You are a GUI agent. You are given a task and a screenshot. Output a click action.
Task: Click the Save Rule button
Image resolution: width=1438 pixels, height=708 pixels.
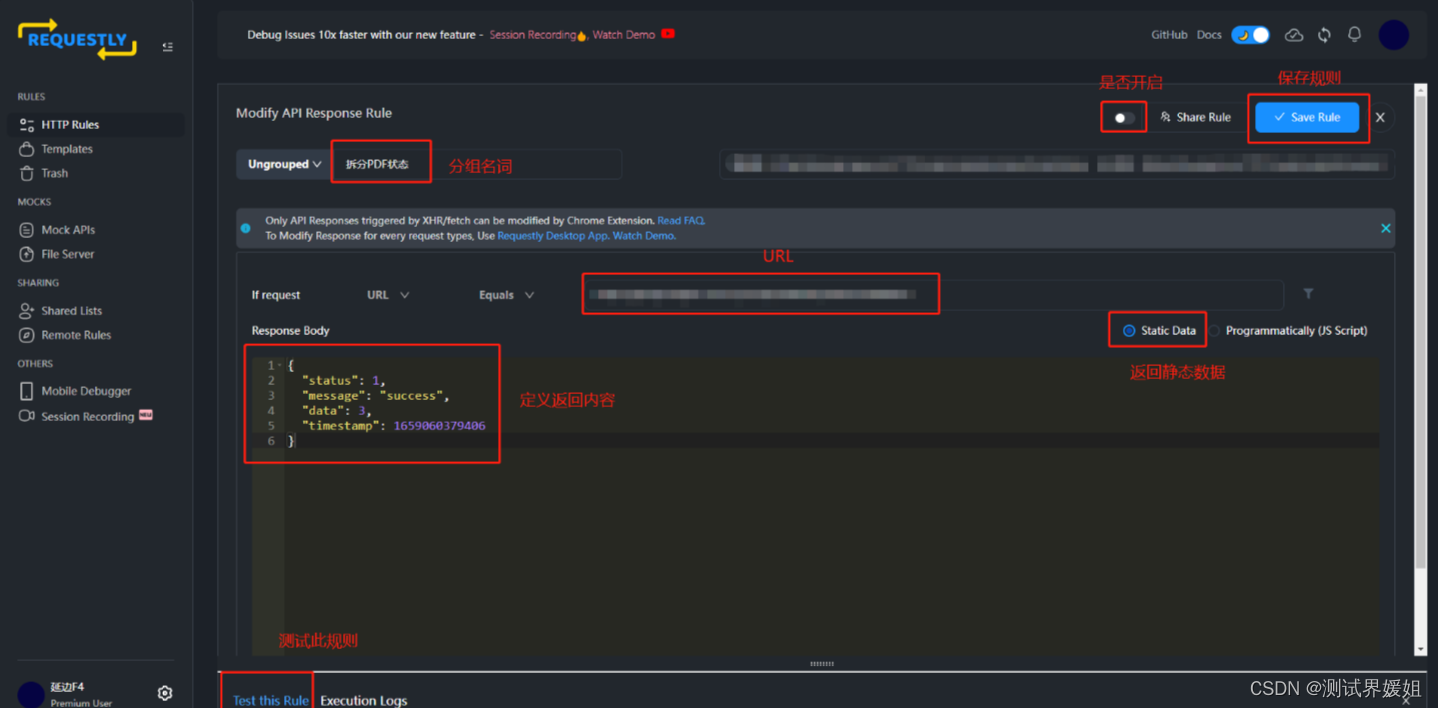[1307, 117]
